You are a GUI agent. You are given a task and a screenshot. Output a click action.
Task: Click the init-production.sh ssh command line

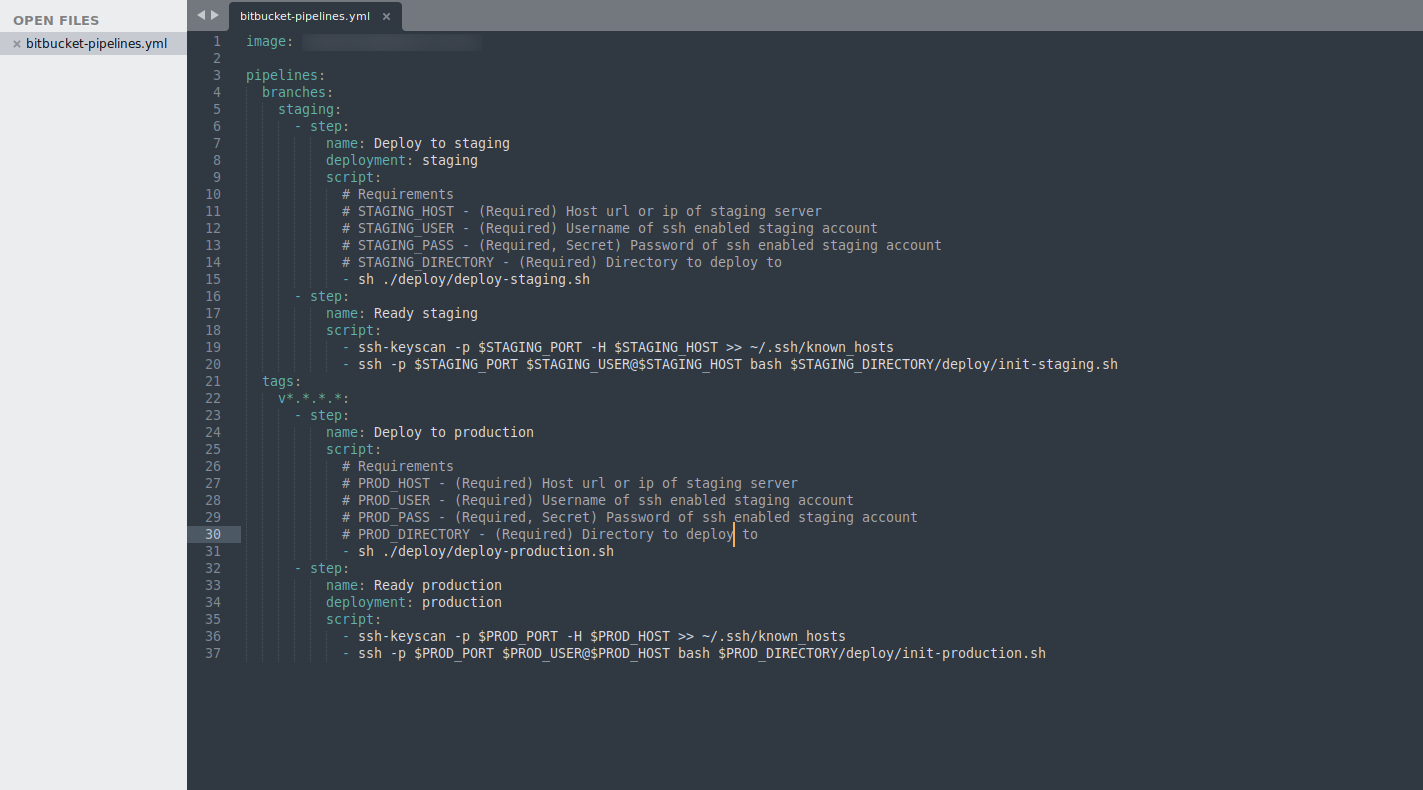click(694, 653)
